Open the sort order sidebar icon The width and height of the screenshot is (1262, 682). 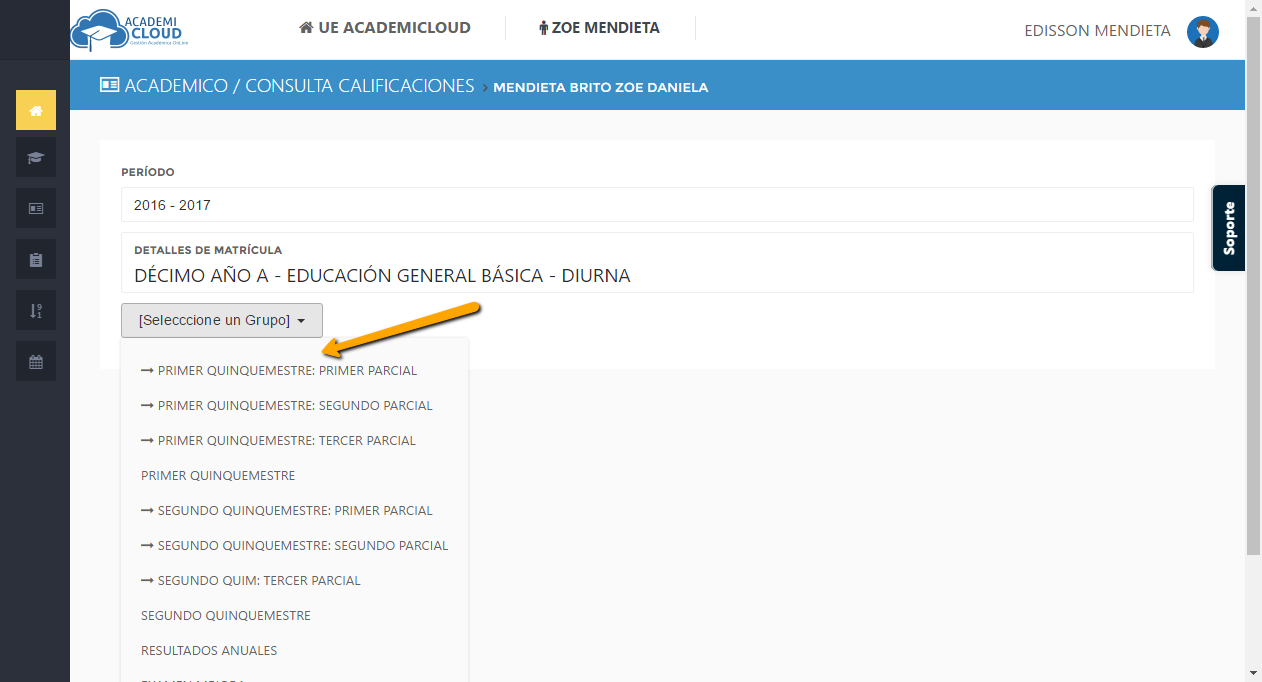pos(36,310)
